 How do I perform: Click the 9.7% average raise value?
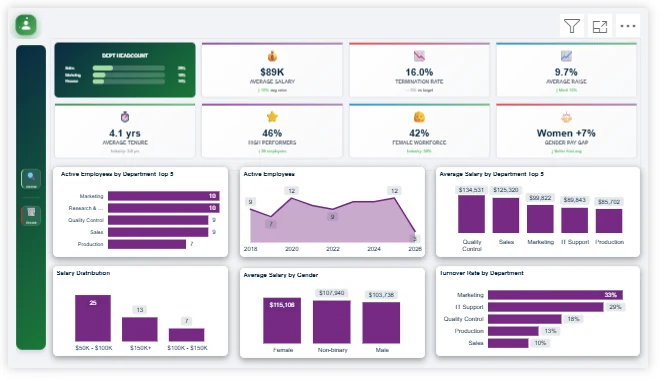(x=566, y=72)
